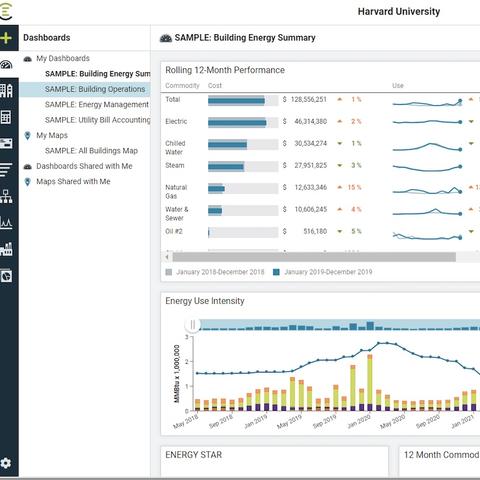Click the Dashboards panel heading
This screenshot has width=480, height=480.
coord(47,38)
